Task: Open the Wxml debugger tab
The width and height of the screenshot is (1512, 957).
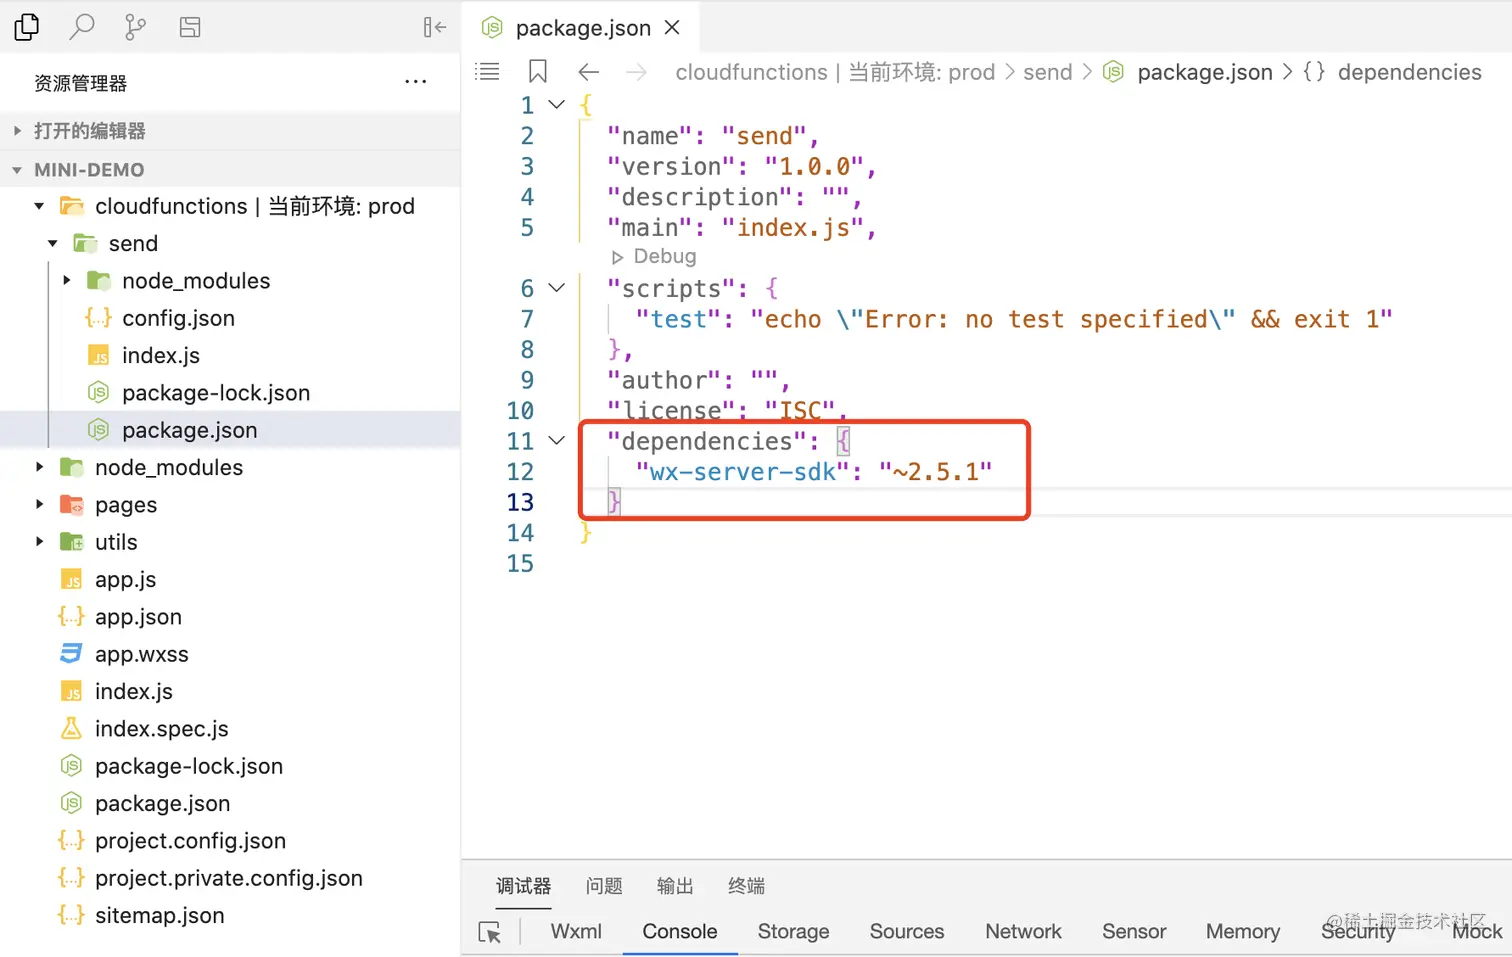Action: coord(576,931)
